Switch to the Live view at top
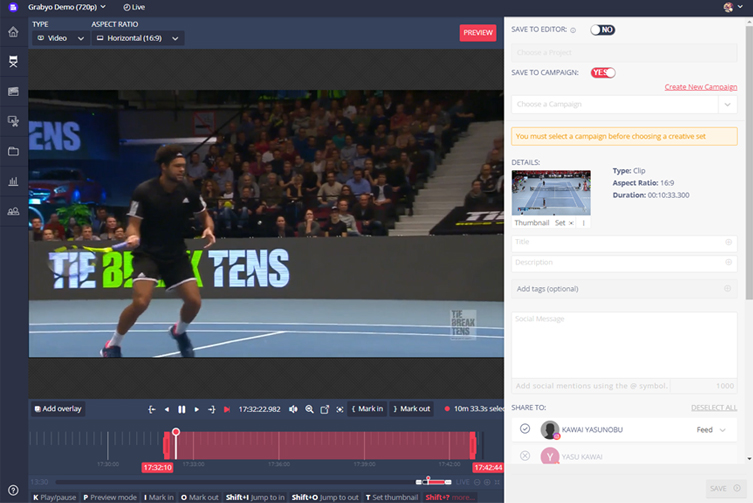Viewport: 753px width, 503px height. coord(134,7)
